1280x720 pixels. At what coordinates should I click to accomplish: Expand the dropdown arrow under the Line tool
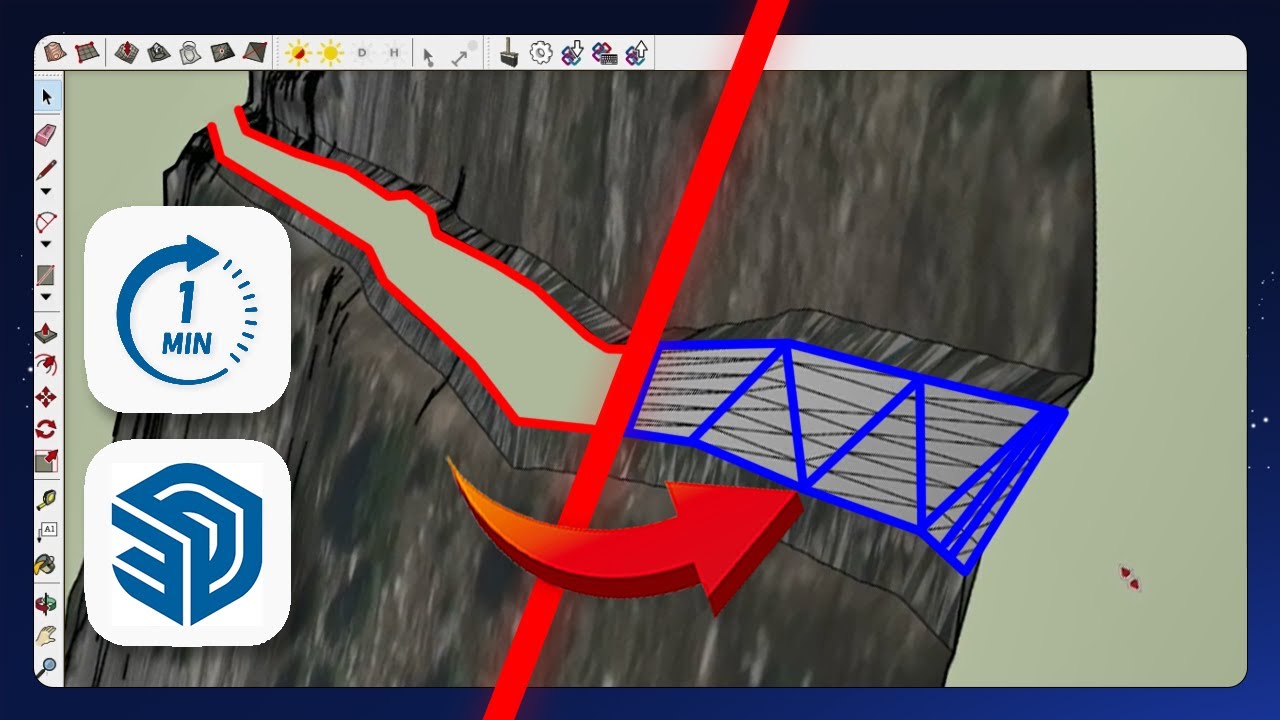46,191
